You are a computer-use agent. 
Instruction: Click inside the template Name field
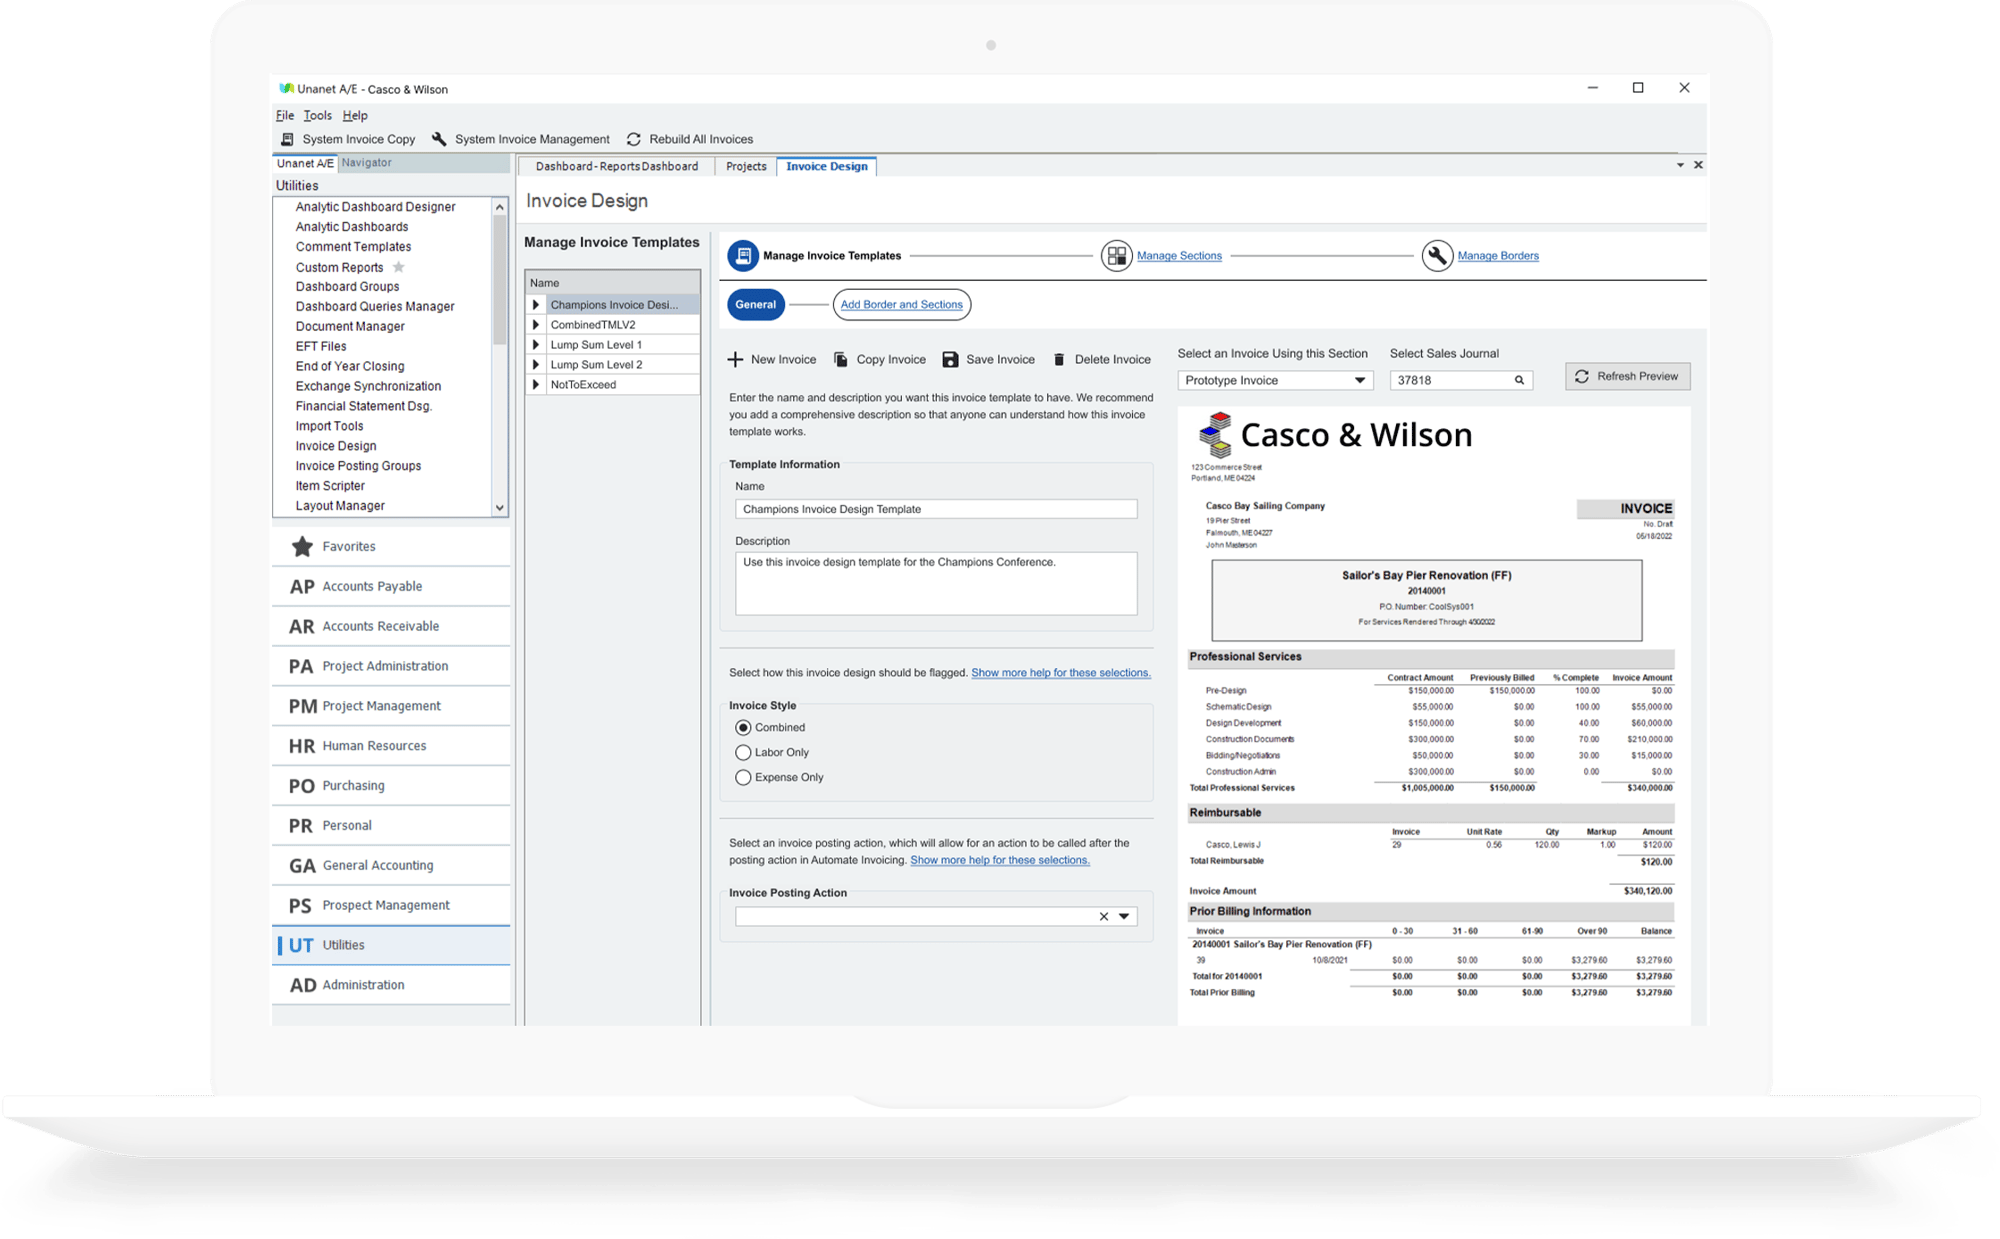(935, 509)
